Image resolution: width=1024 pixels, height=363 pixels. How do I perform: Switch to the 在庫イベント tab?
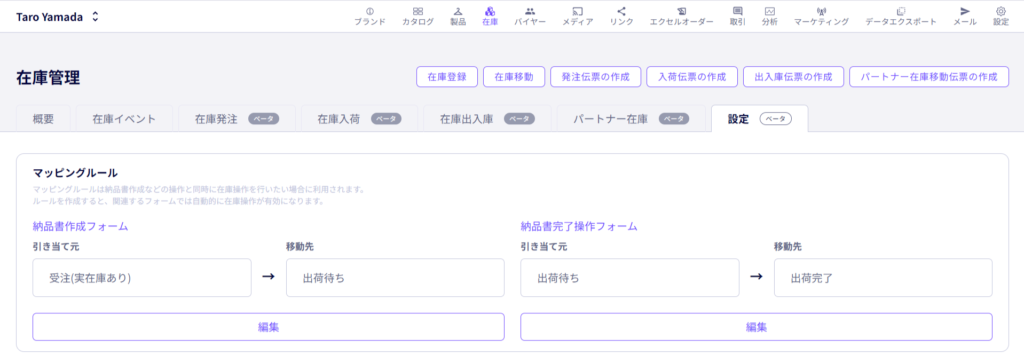(124, 119)
